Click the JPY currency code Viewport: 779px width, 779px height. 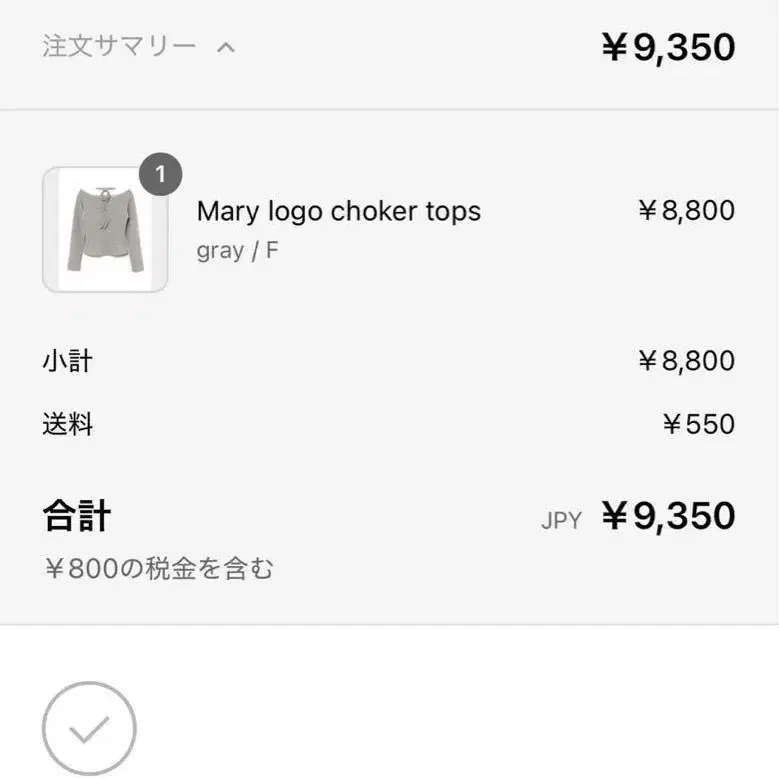point(561,520)
